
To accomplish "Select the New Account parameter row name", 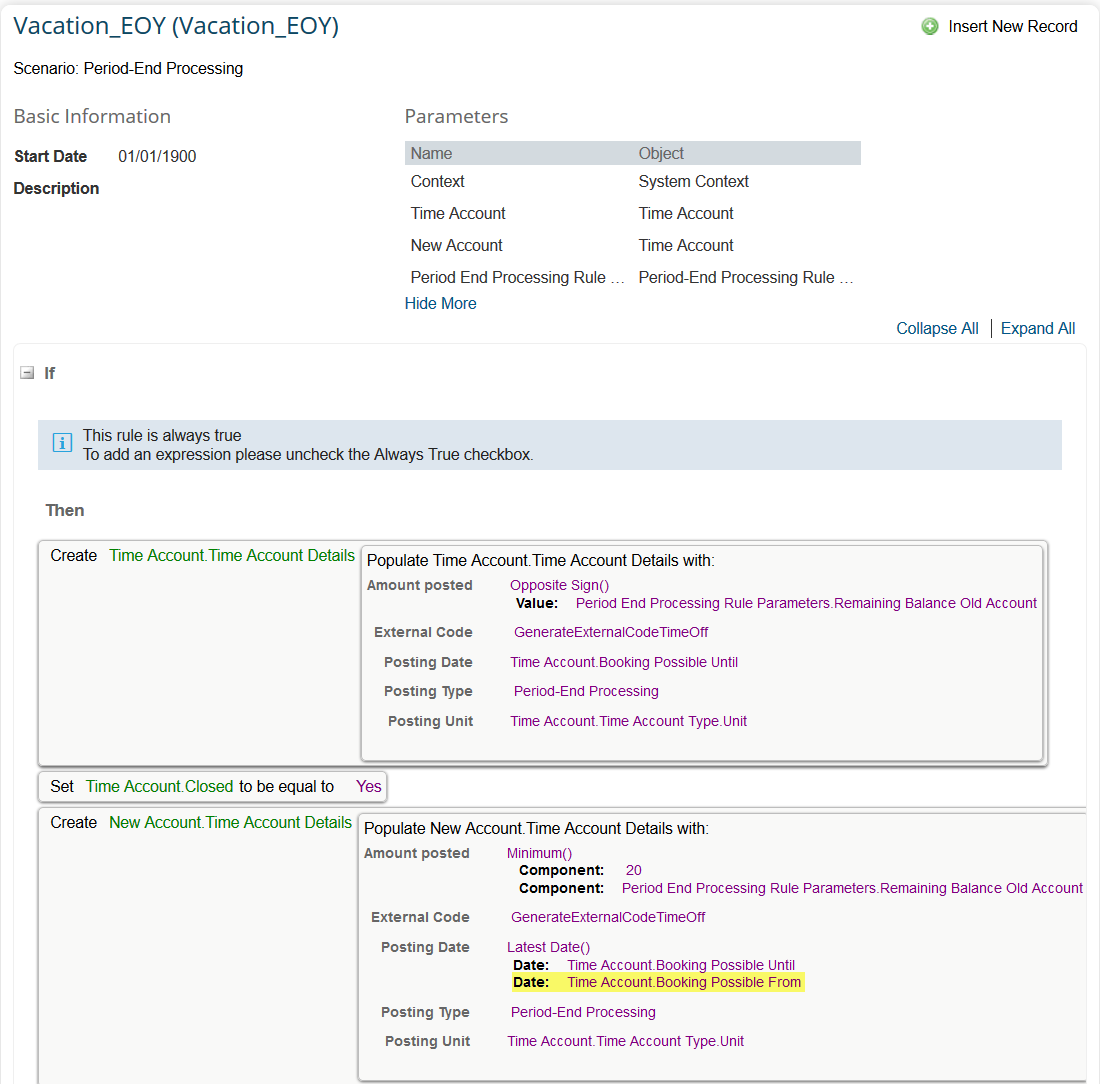I will pyautogui.click(x=457, y=246).
